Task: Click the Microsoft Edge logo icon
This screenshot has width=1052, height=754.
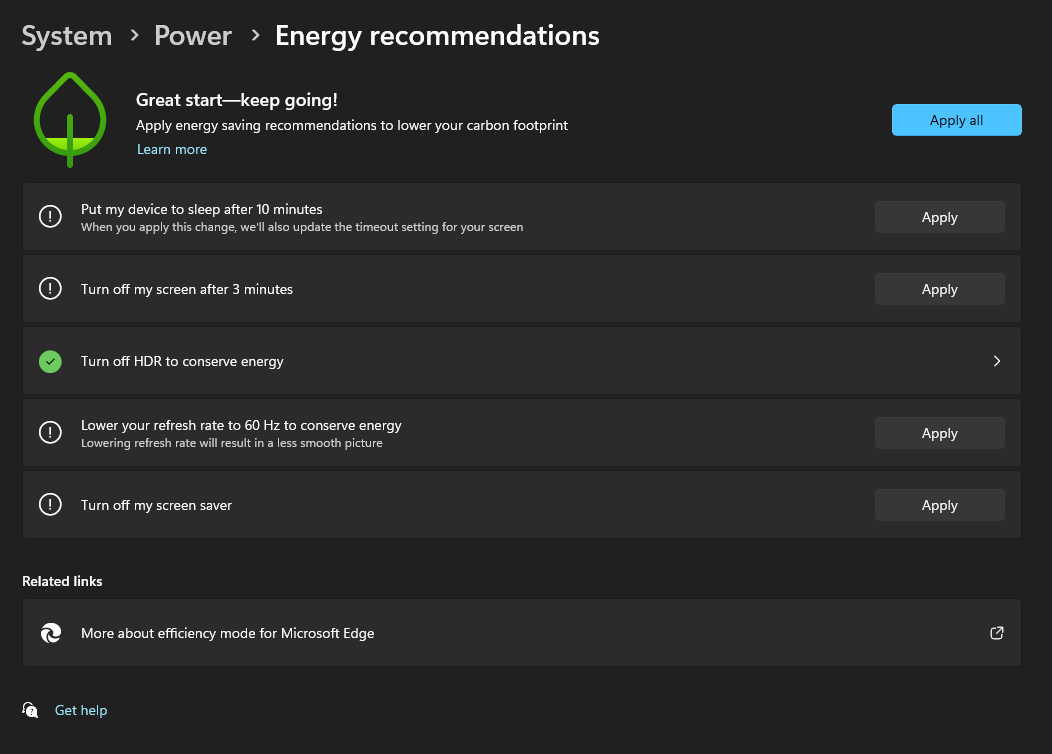Action: pos(51,633)
